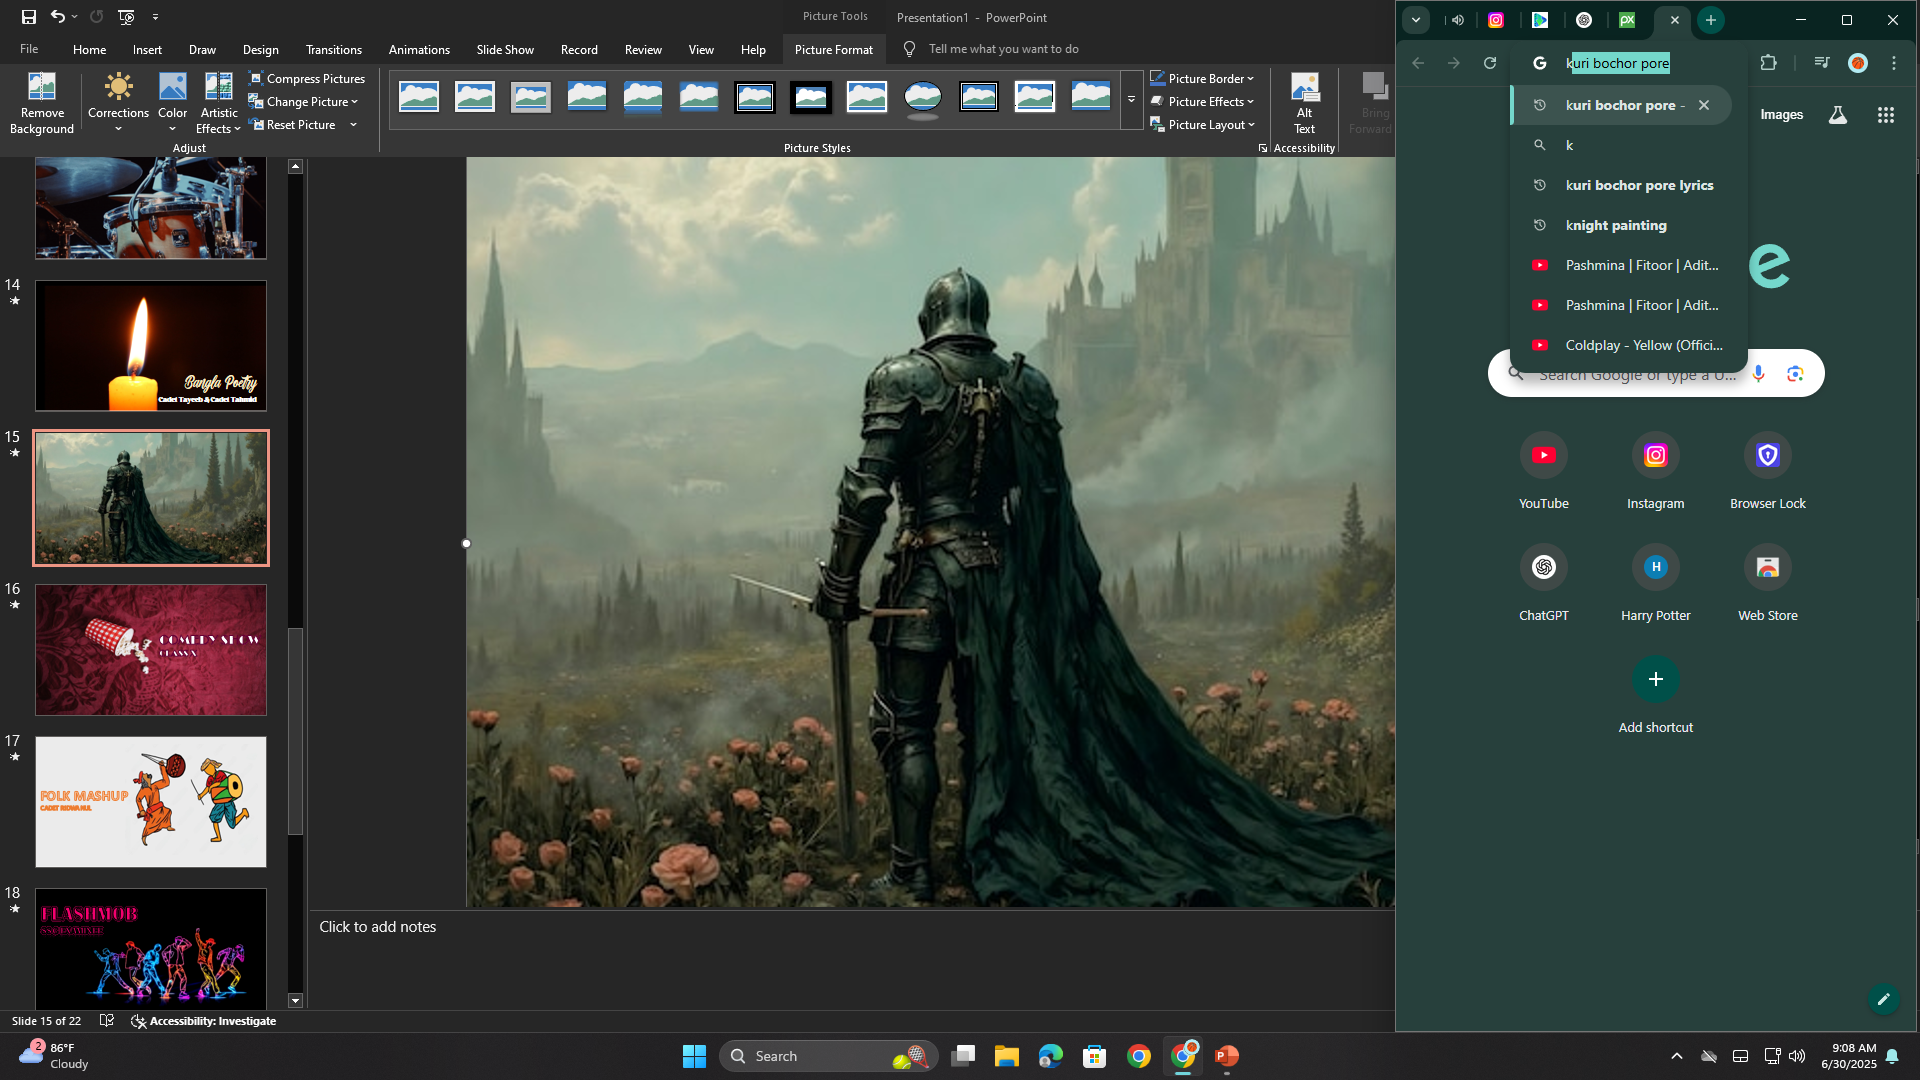Open the Transitions tab
This screenshot has width=1920, height=1080.
(333, 49)
